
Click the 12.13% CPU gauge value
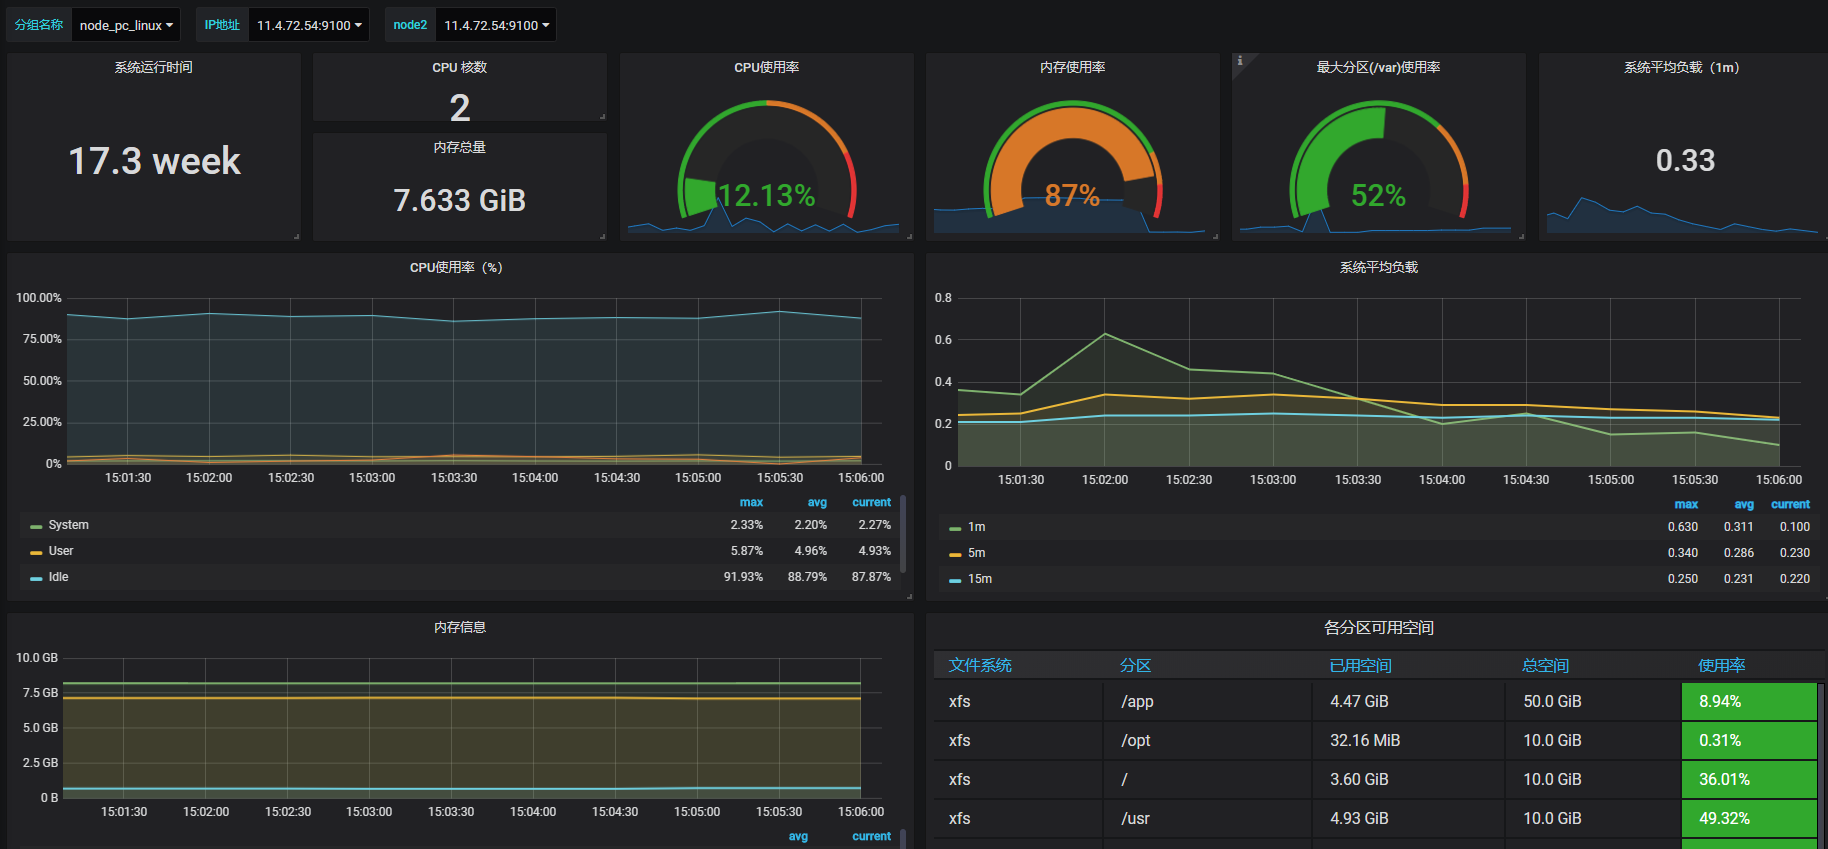pyautogui.click(x=766, y=195)
